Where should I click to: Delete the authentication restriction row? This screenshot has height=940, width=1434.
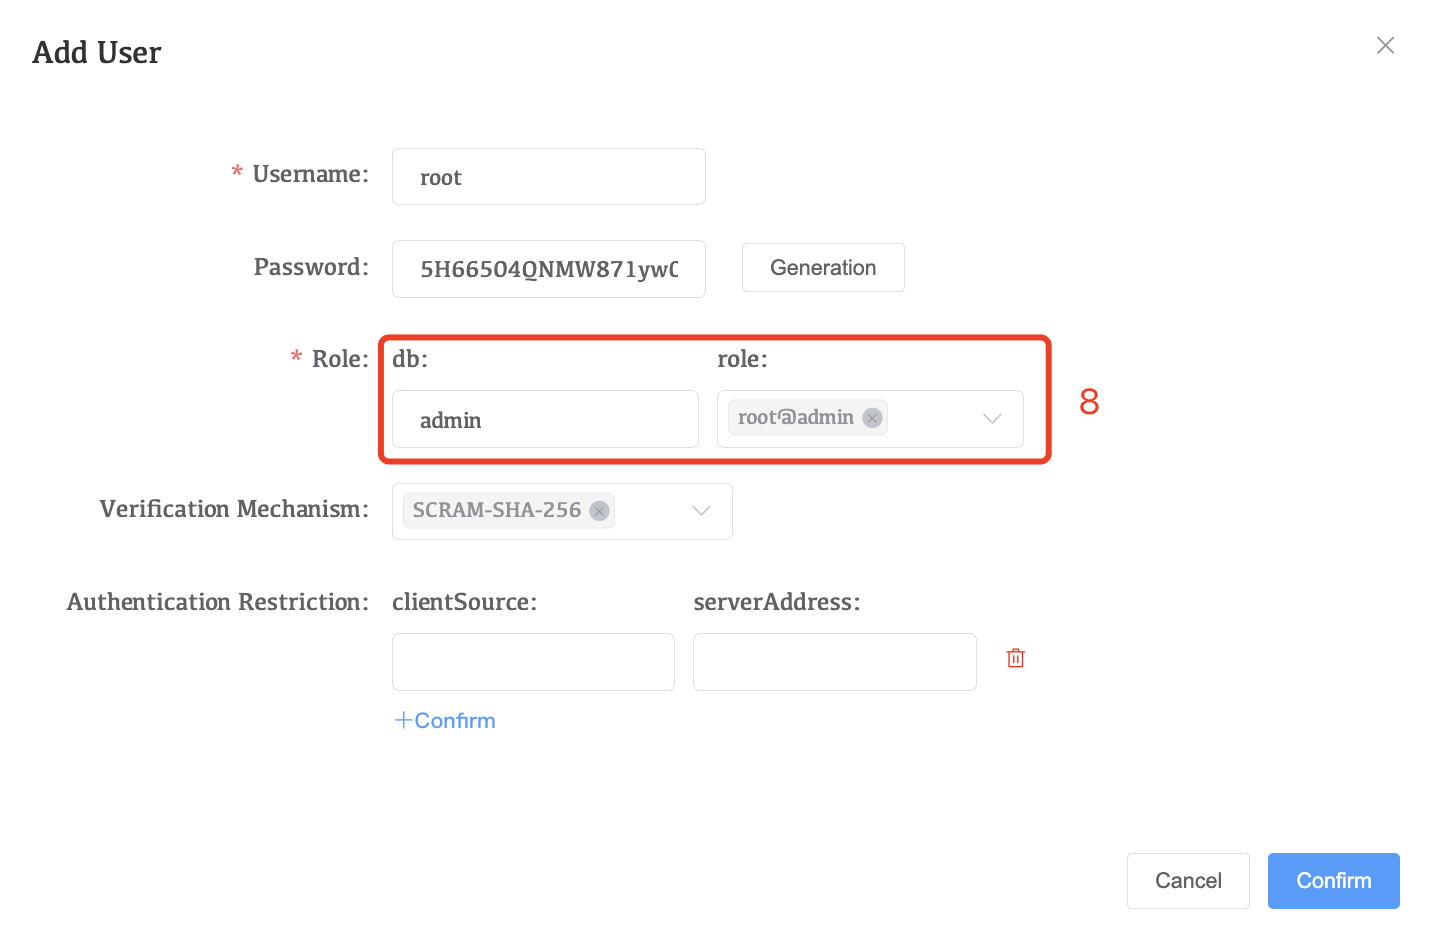pos(1015,658)
